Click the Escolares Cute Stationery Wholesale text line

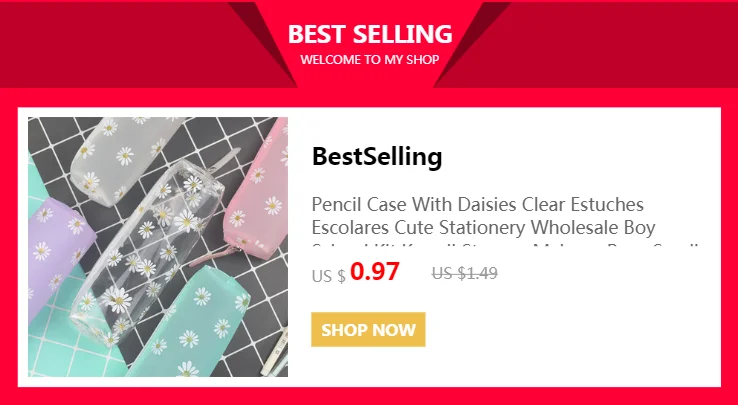pyautogui.click(x=483, y=227)
